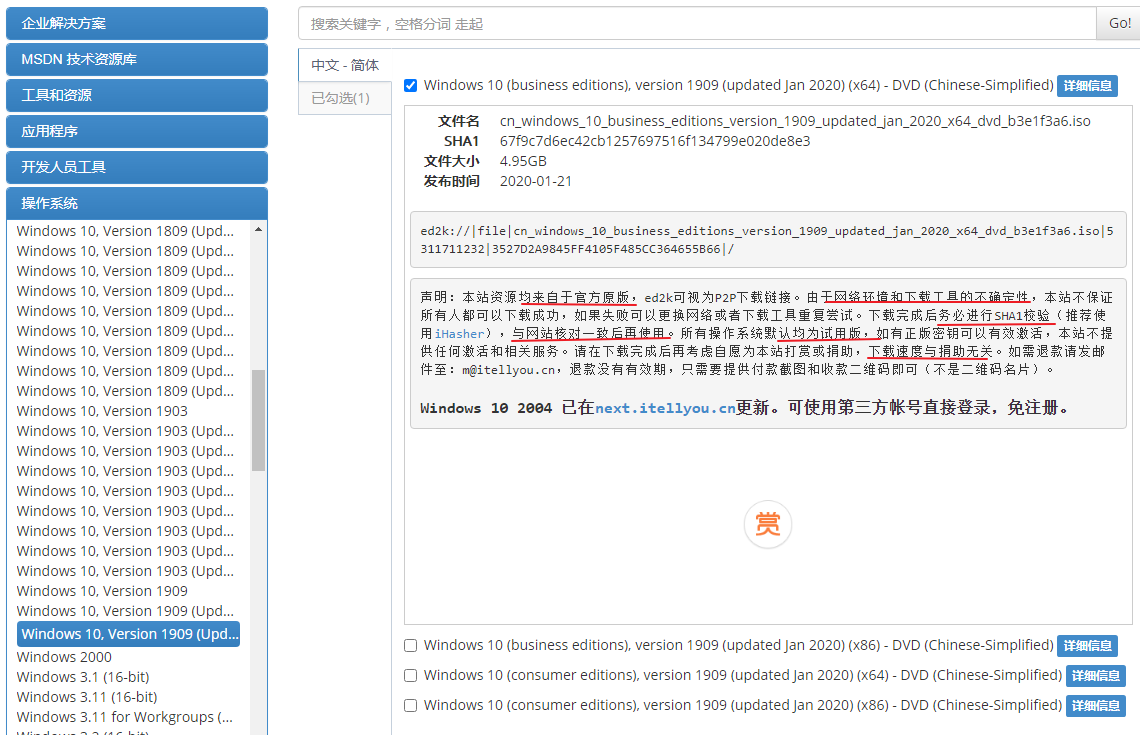Click the 4.95GB file size value

tap(523, 161)
